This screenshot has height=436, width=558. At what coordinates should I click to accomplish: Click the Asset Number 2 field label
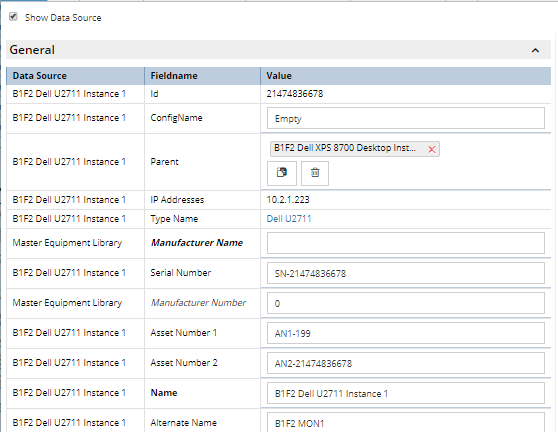(184, 363)
